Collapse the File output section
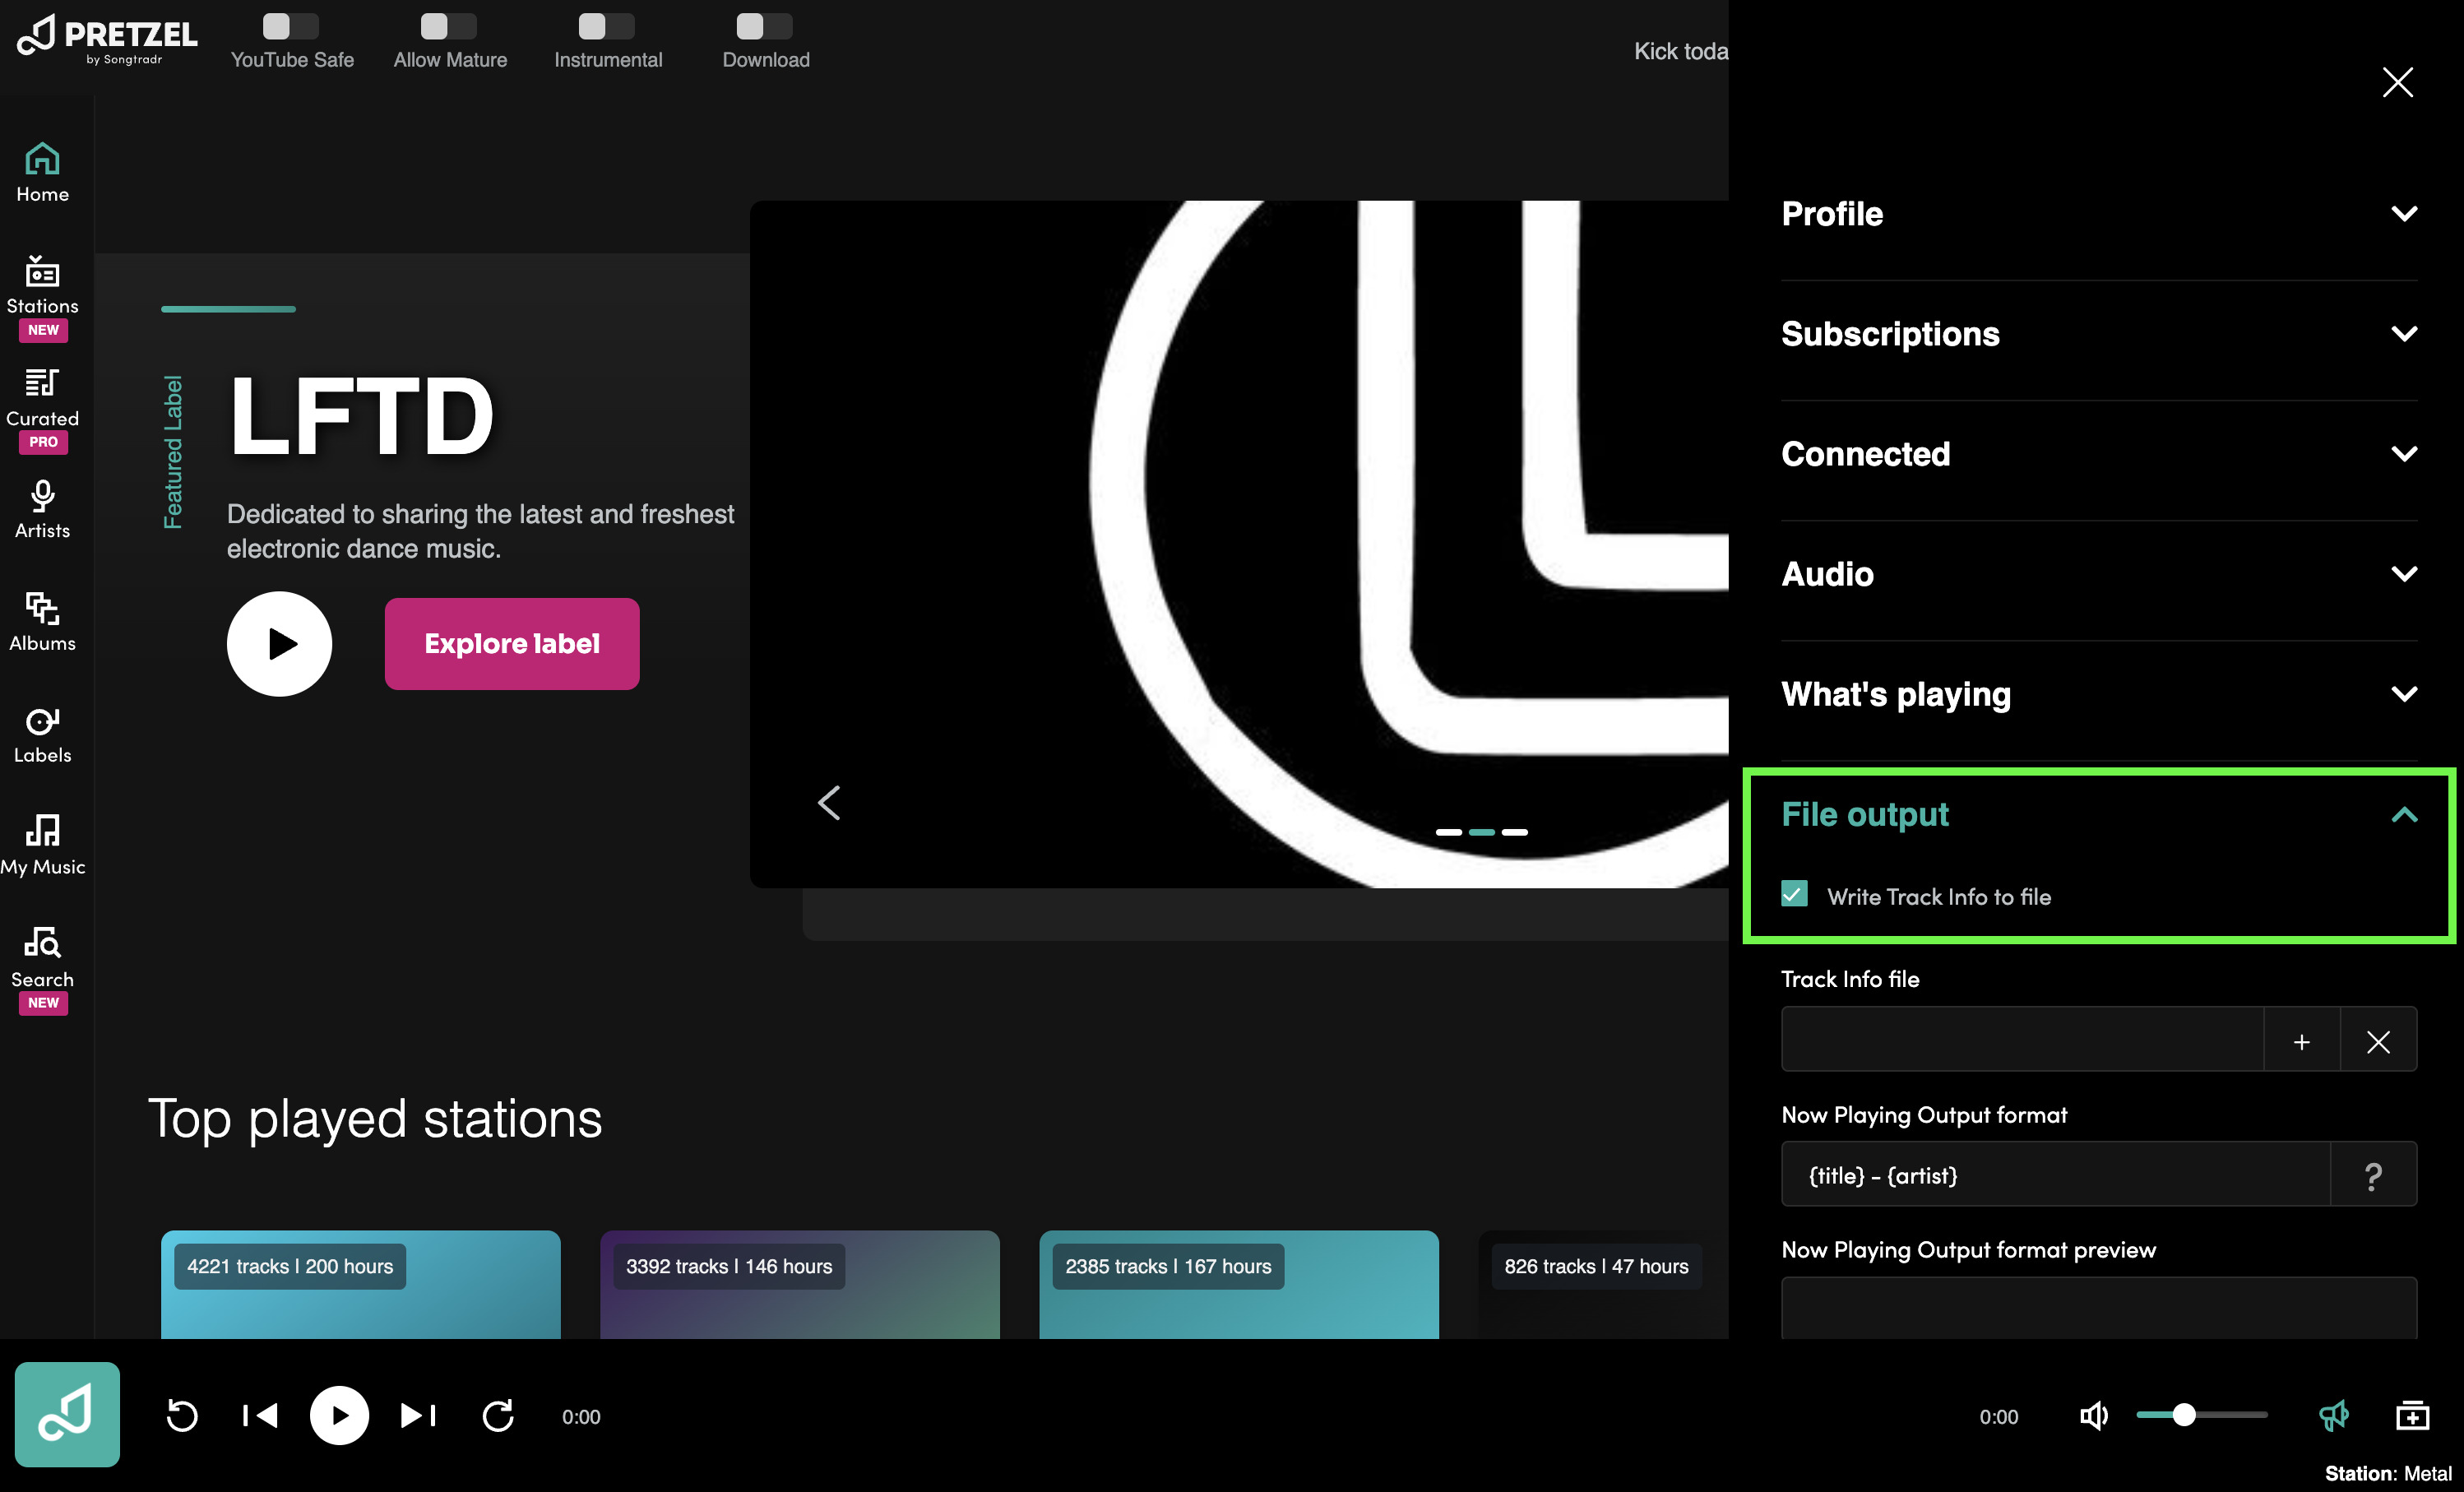2464x1492 pixels. [2098, 815]
